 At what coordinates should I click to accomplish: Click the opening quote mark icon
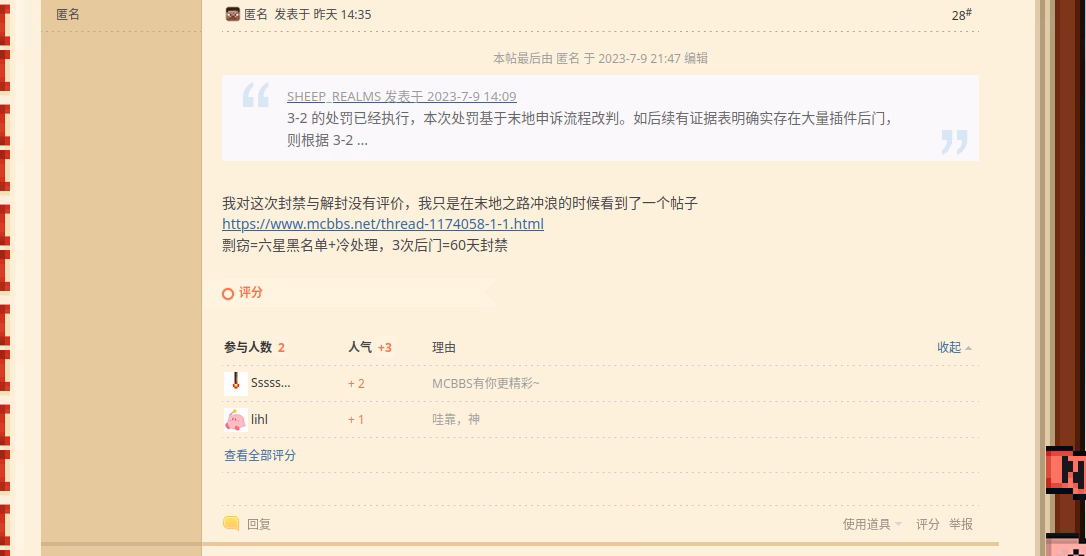point(256,95)
